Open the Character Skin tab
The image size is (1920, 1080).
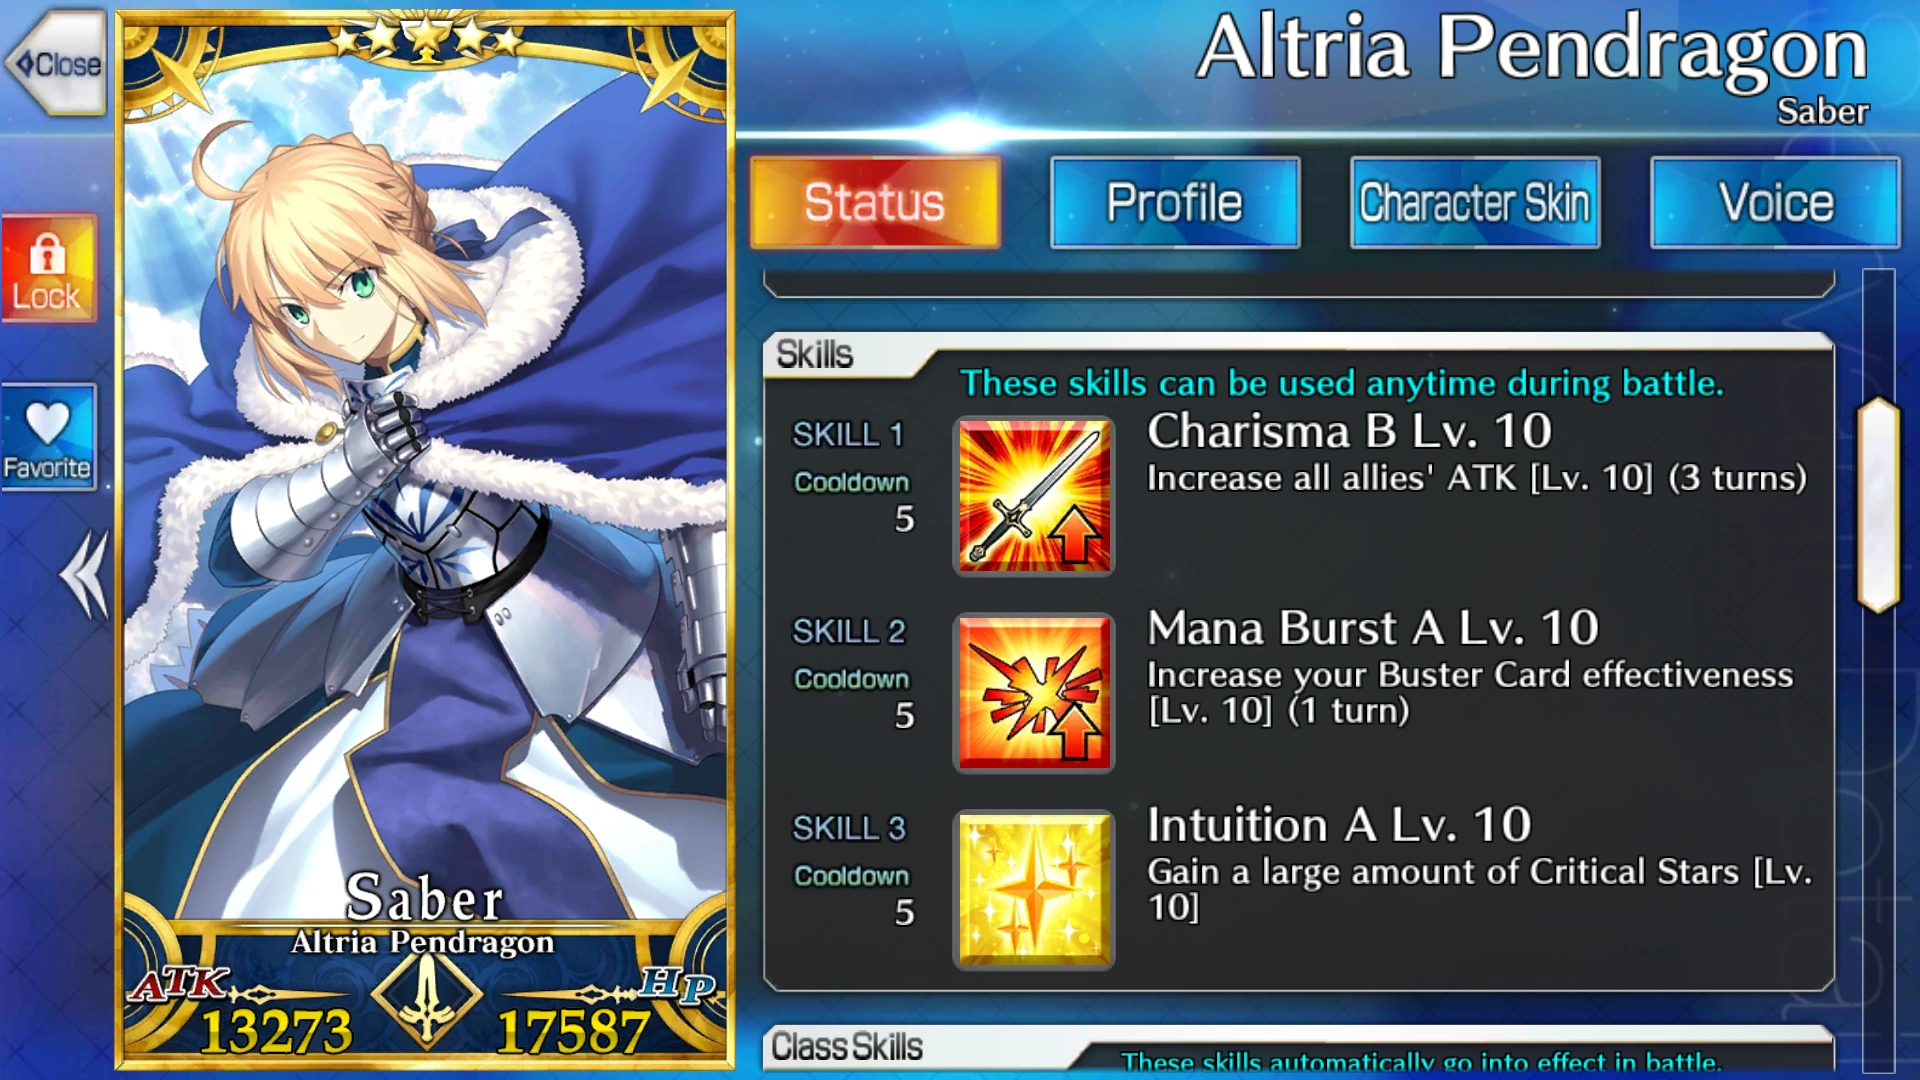click(x=1475, y=202)
